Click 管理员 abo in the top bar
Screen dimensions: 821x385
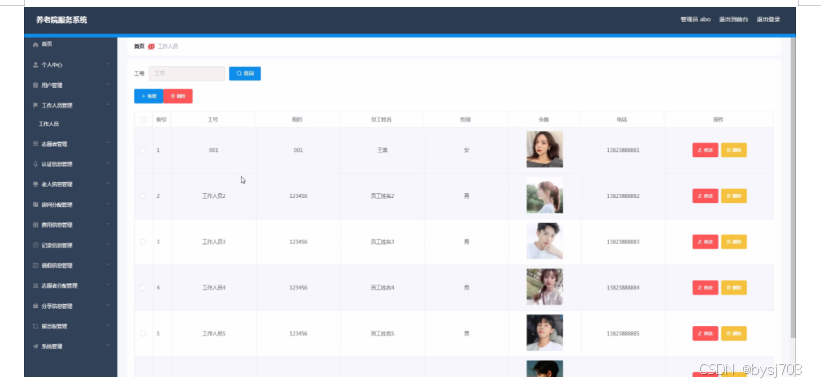pos(695,19)
